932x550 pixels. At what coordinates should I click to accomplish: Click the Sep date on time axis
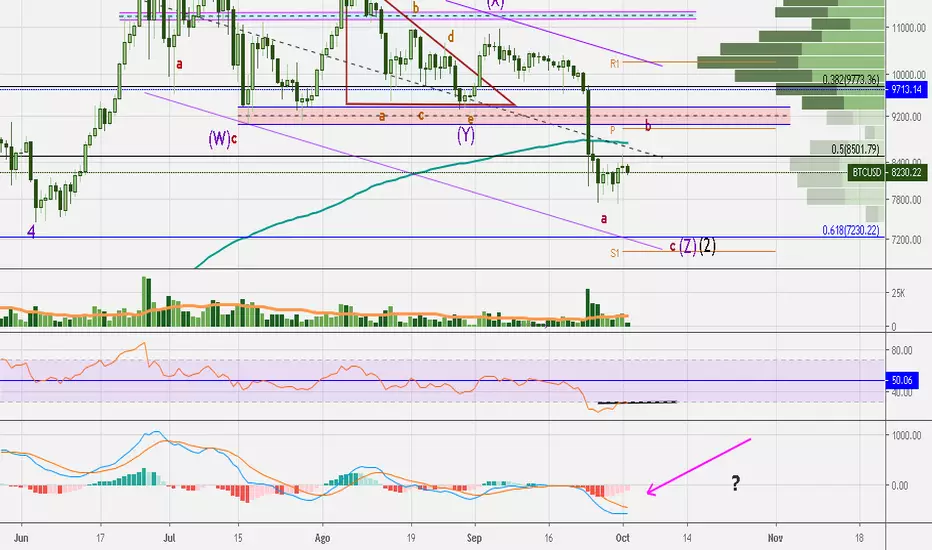click(x=474, y=538)
